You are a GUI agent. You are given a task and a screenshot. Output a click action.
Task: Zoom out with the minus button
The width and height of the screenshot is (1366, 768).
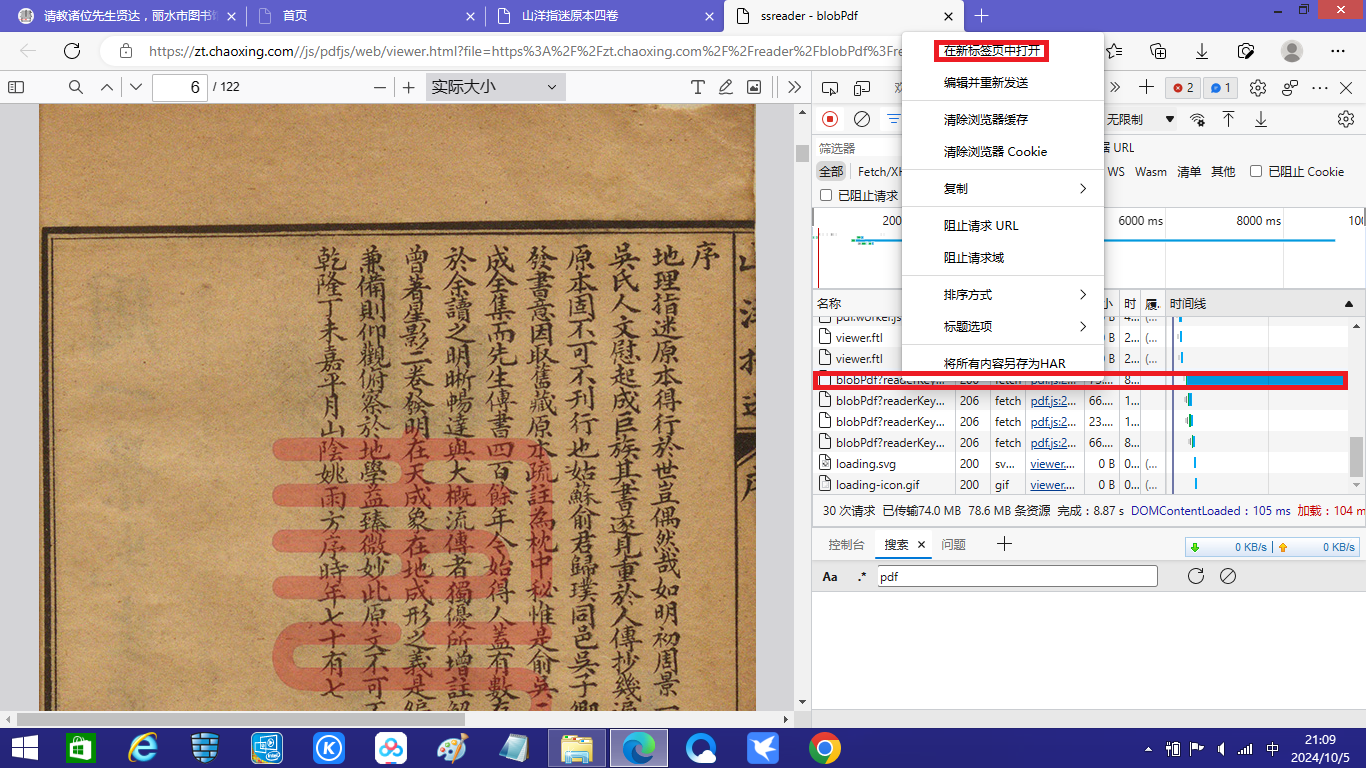[x=380, y=87]
